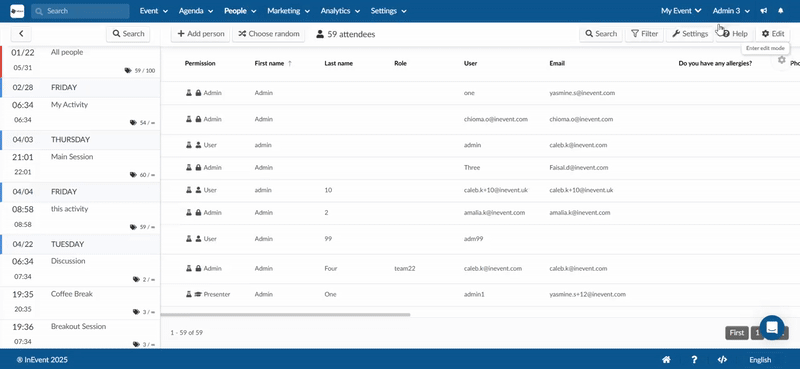The image size is (800, 369).
Task: Open the wrench Settings button
Action: pos(690,34)
